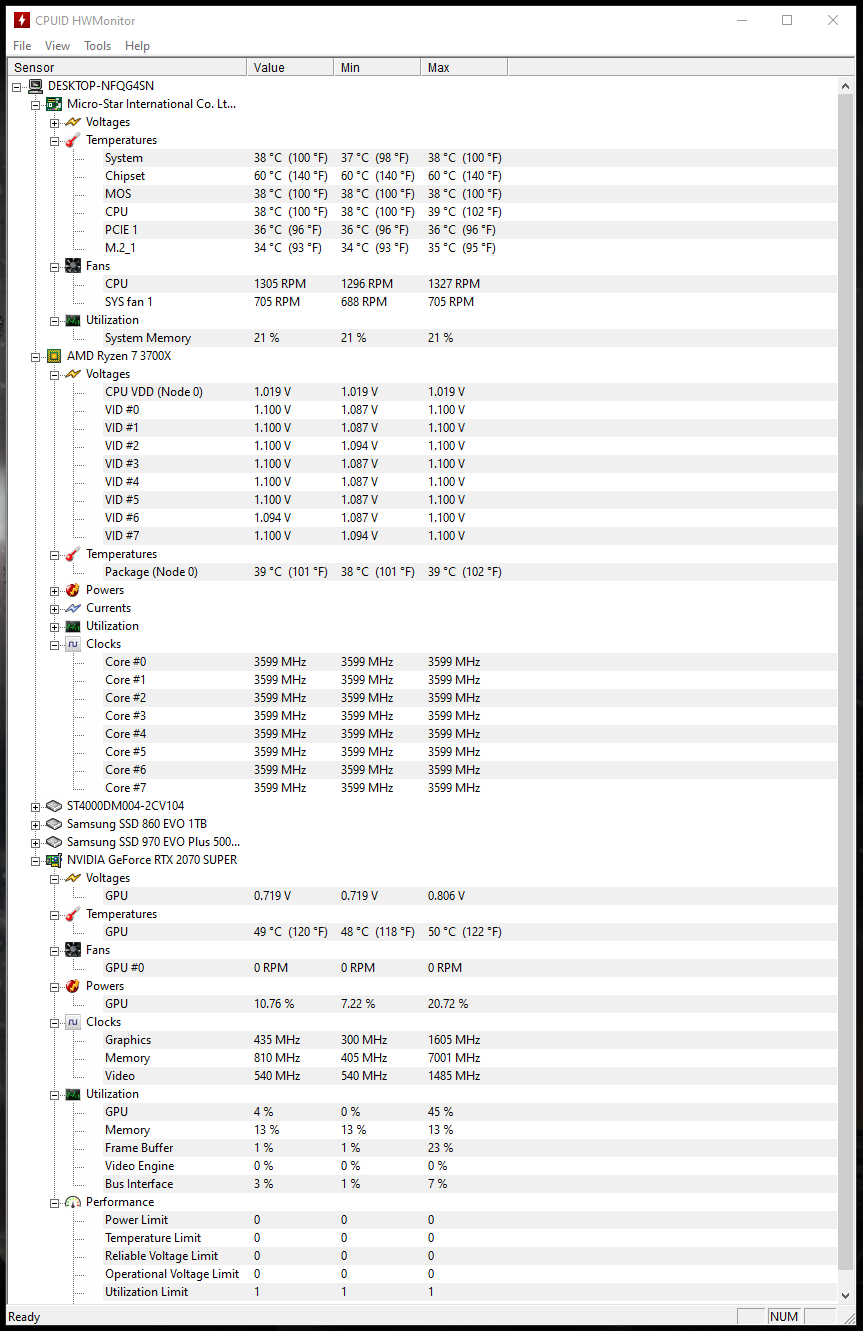Click the scrollbar up arrow

(846, 86)
